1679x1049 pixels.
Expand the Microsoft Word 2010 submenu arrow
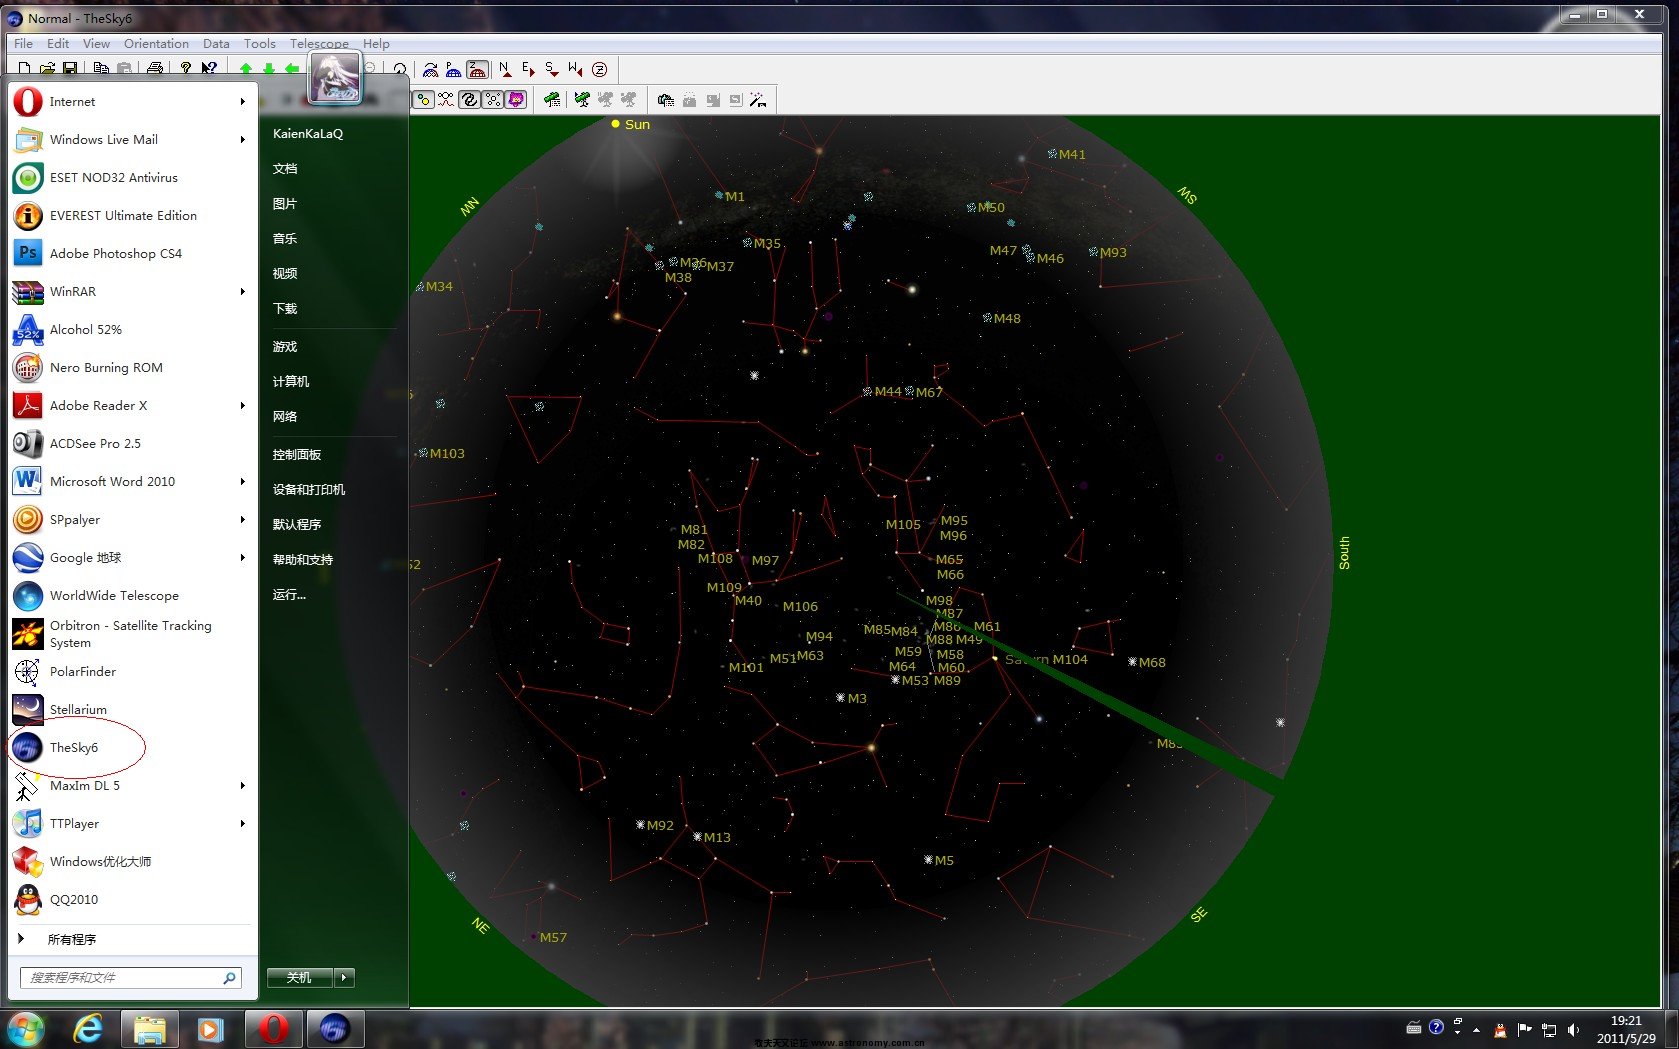point(242,481)
